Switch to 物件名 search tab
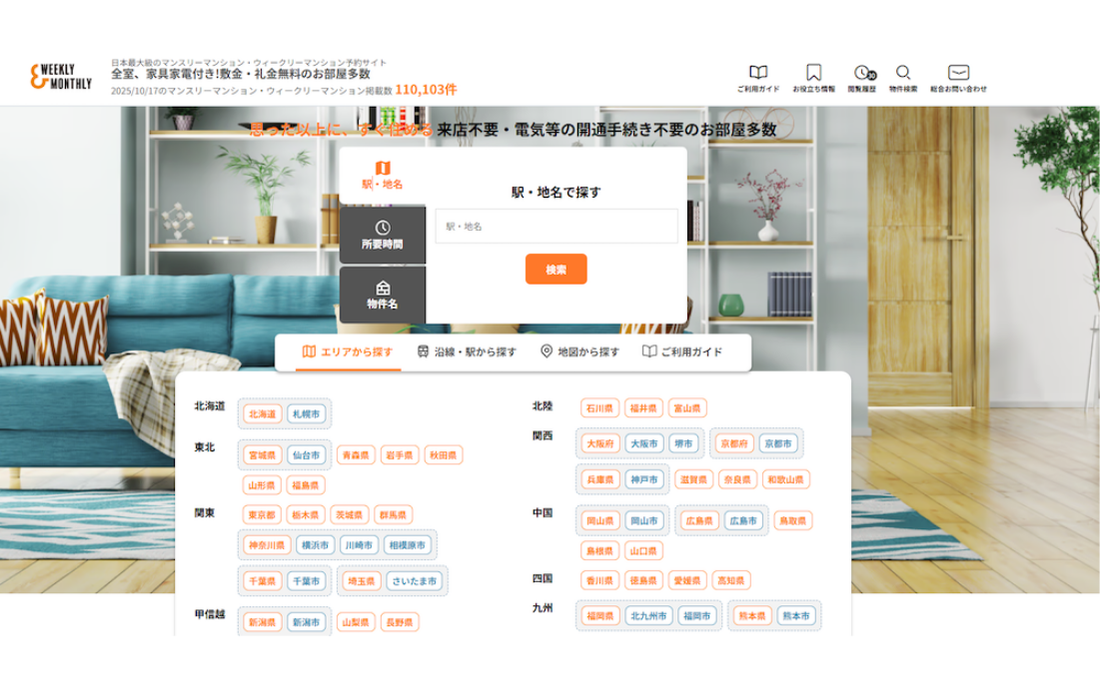1100x687 pixels. 382,295
